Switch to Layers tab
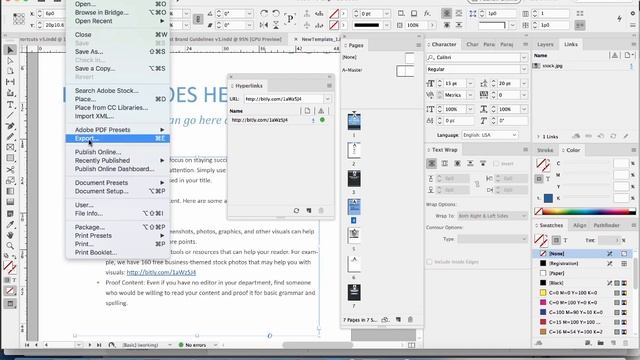 (x=545, y=44)
